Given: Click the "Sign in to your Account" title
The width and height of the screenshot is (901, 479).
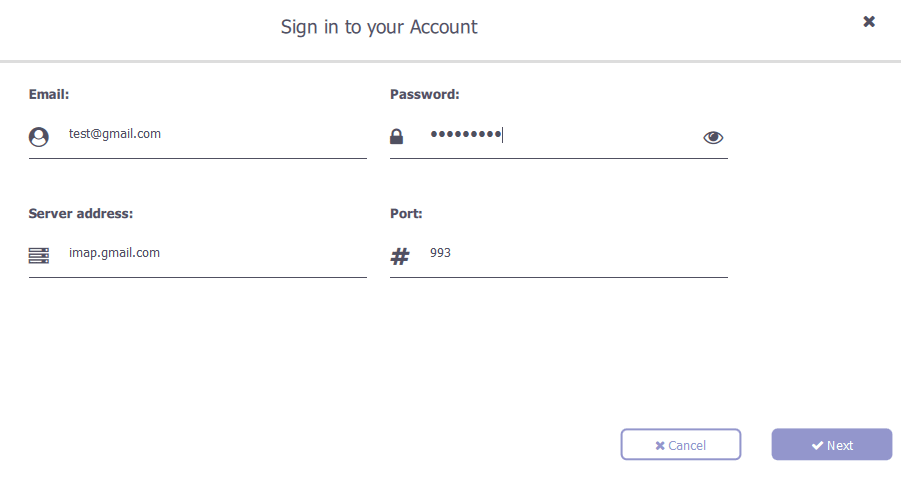Looking at the screenshot, I should pyautogui.click(x=379, y=27).
